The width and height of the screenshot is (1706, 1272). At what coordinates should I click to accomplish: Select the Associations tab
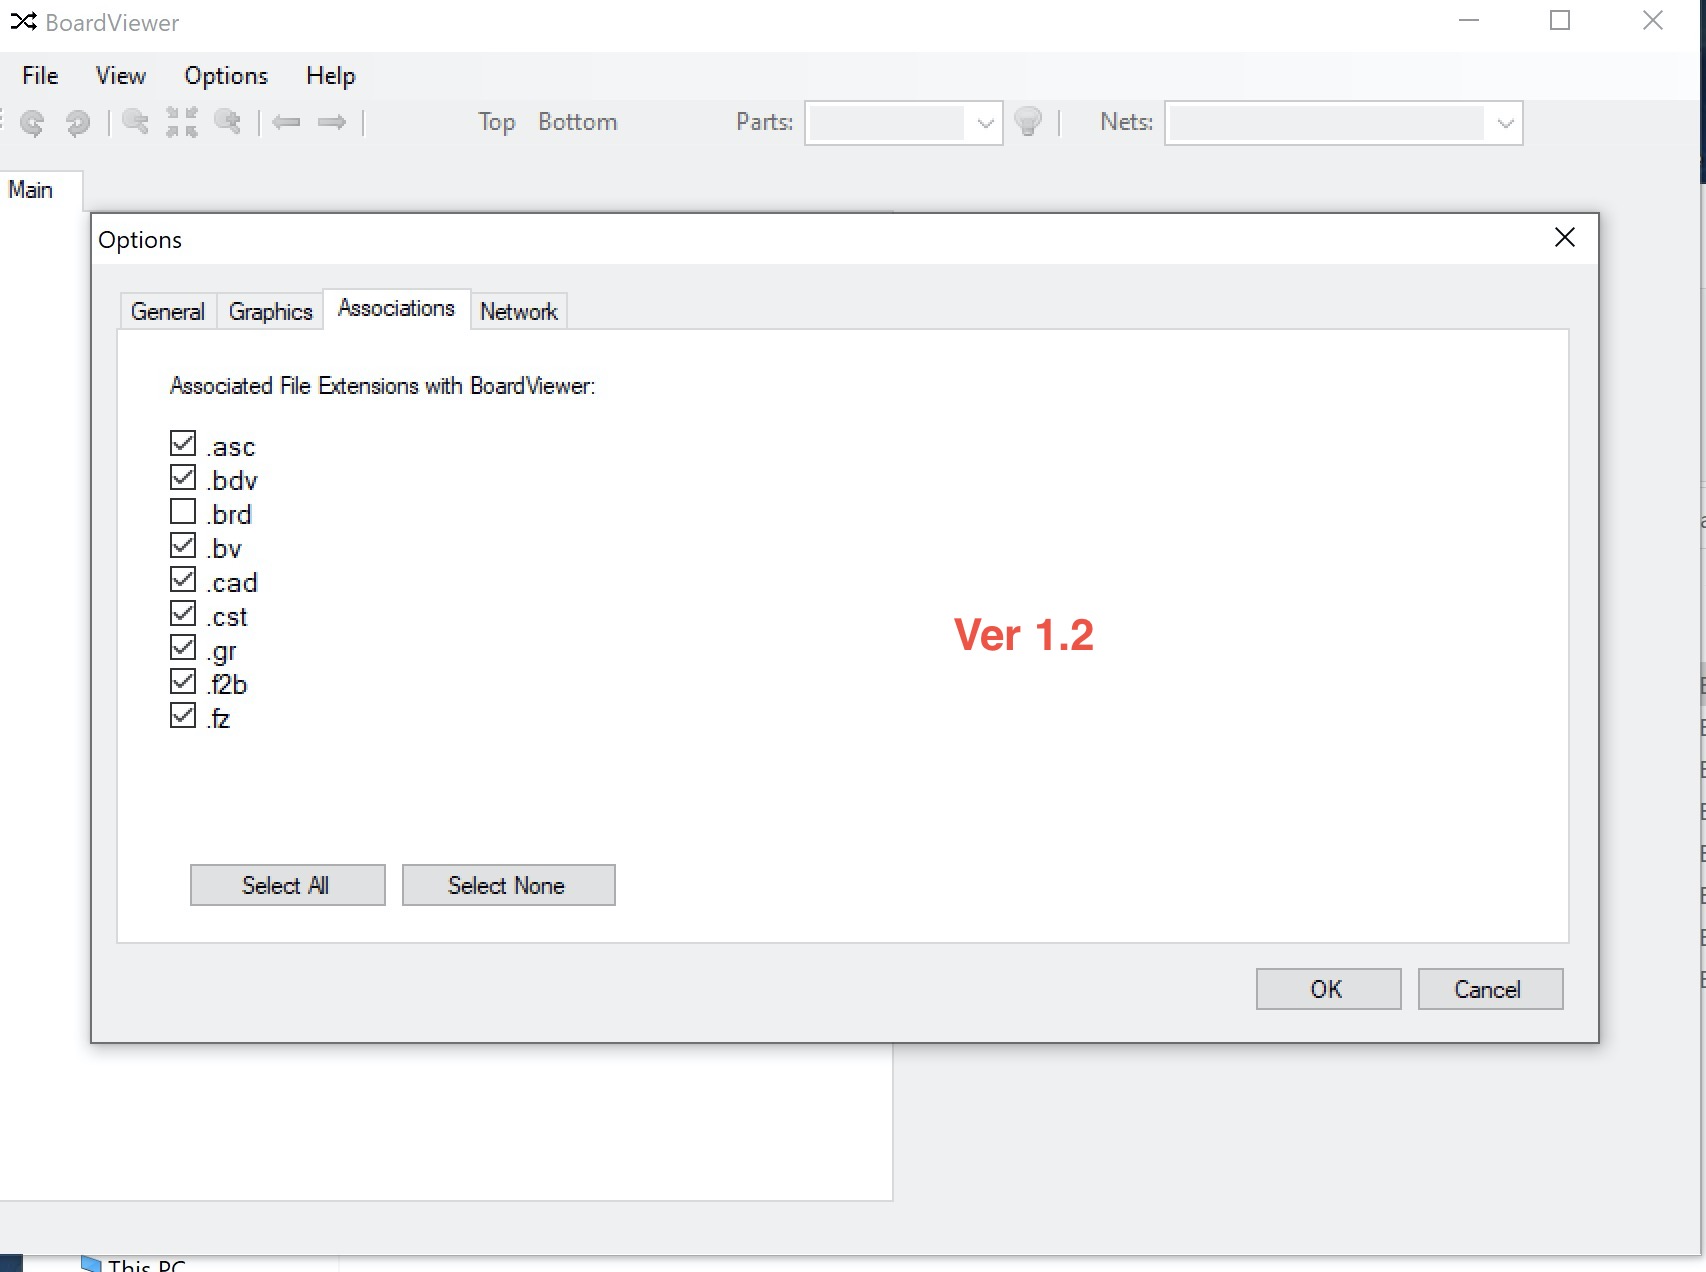tap(397, 308)
